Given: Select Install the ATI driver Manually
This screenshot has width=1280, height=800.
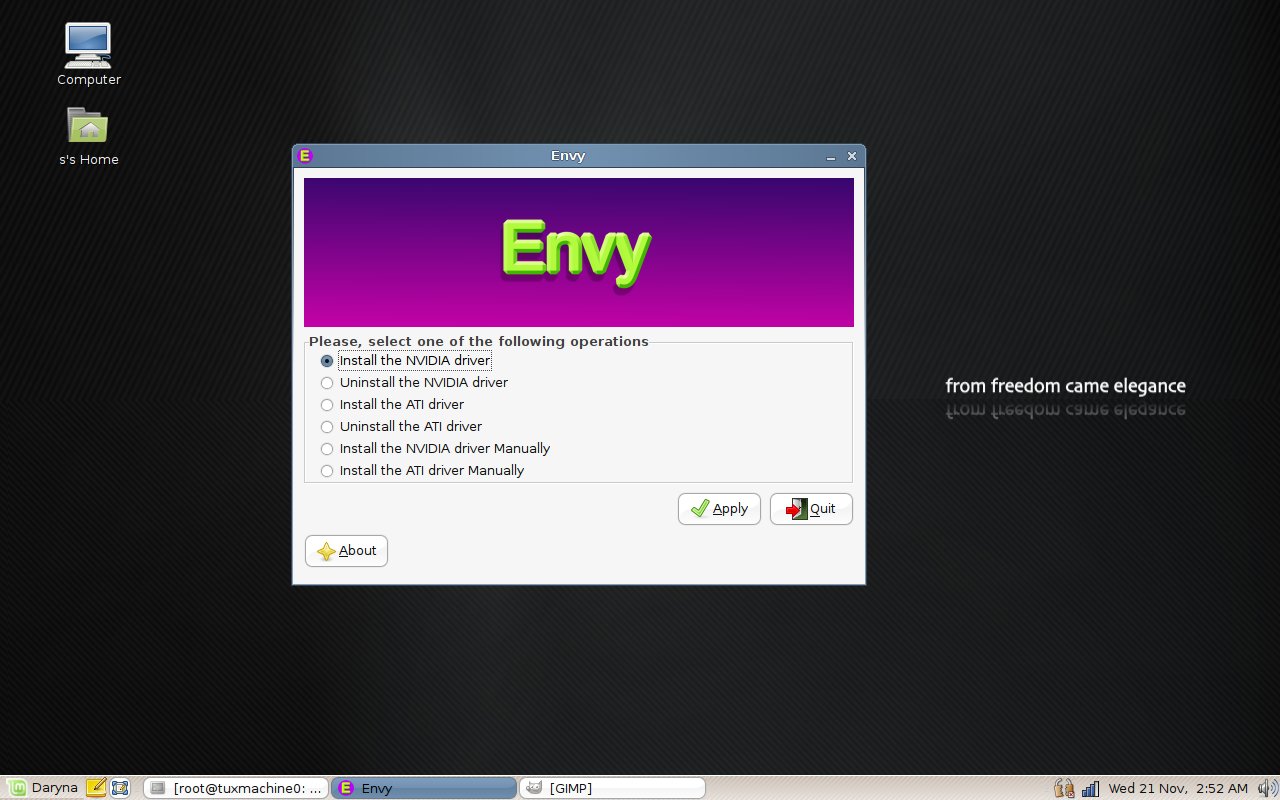Looking at the screenshot, I should (422, 471).
